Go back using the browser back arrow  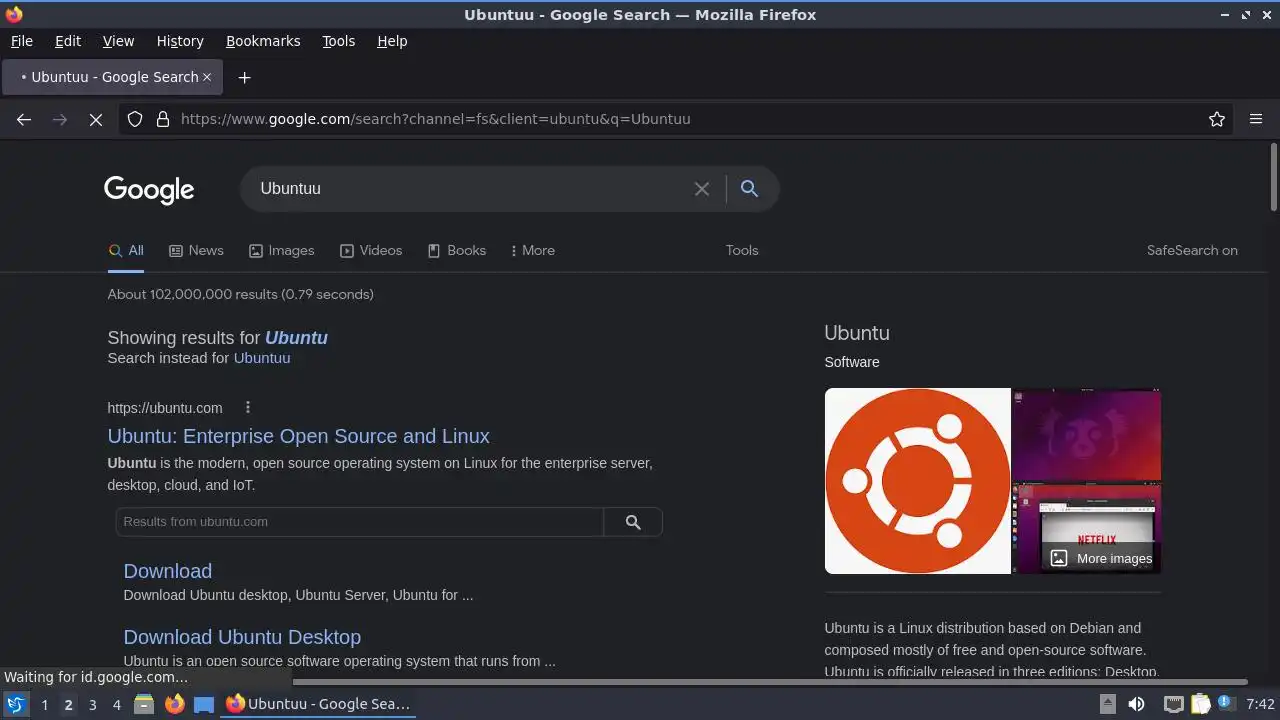(x=24, y=119)
